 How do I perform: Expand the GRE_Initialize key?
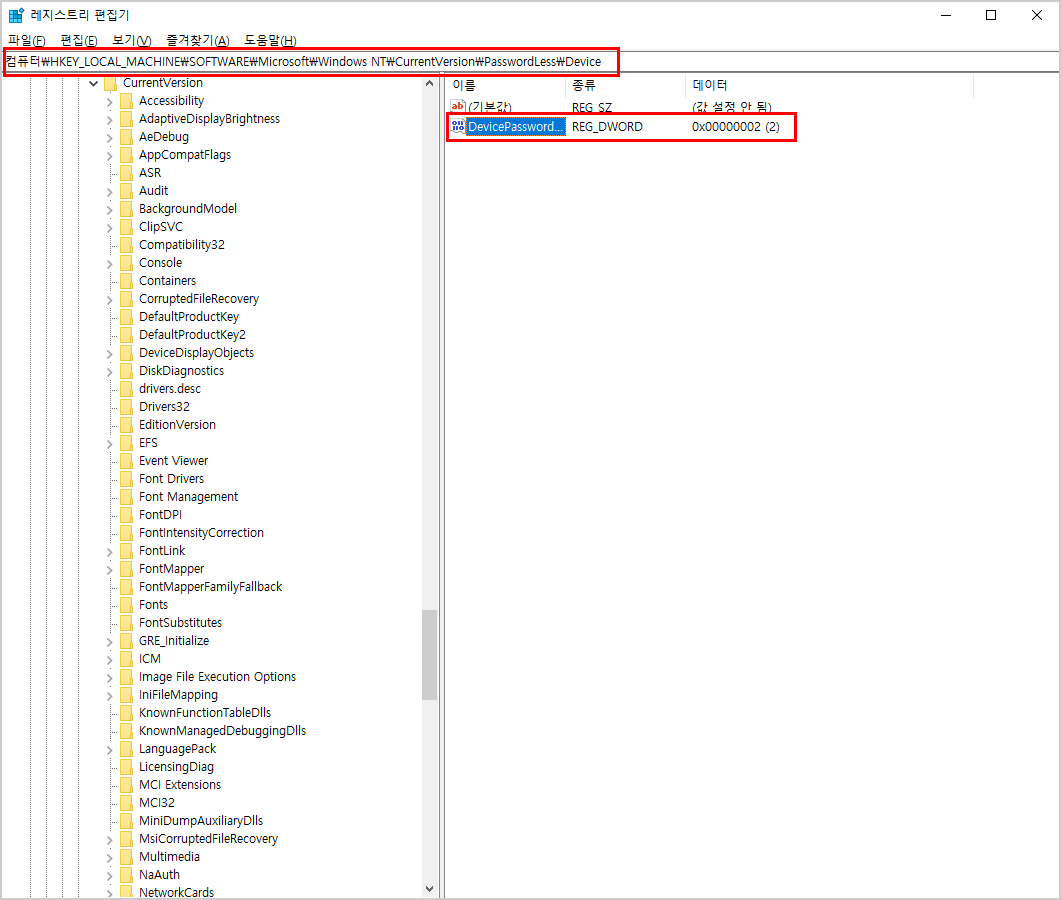coord(110,642)
